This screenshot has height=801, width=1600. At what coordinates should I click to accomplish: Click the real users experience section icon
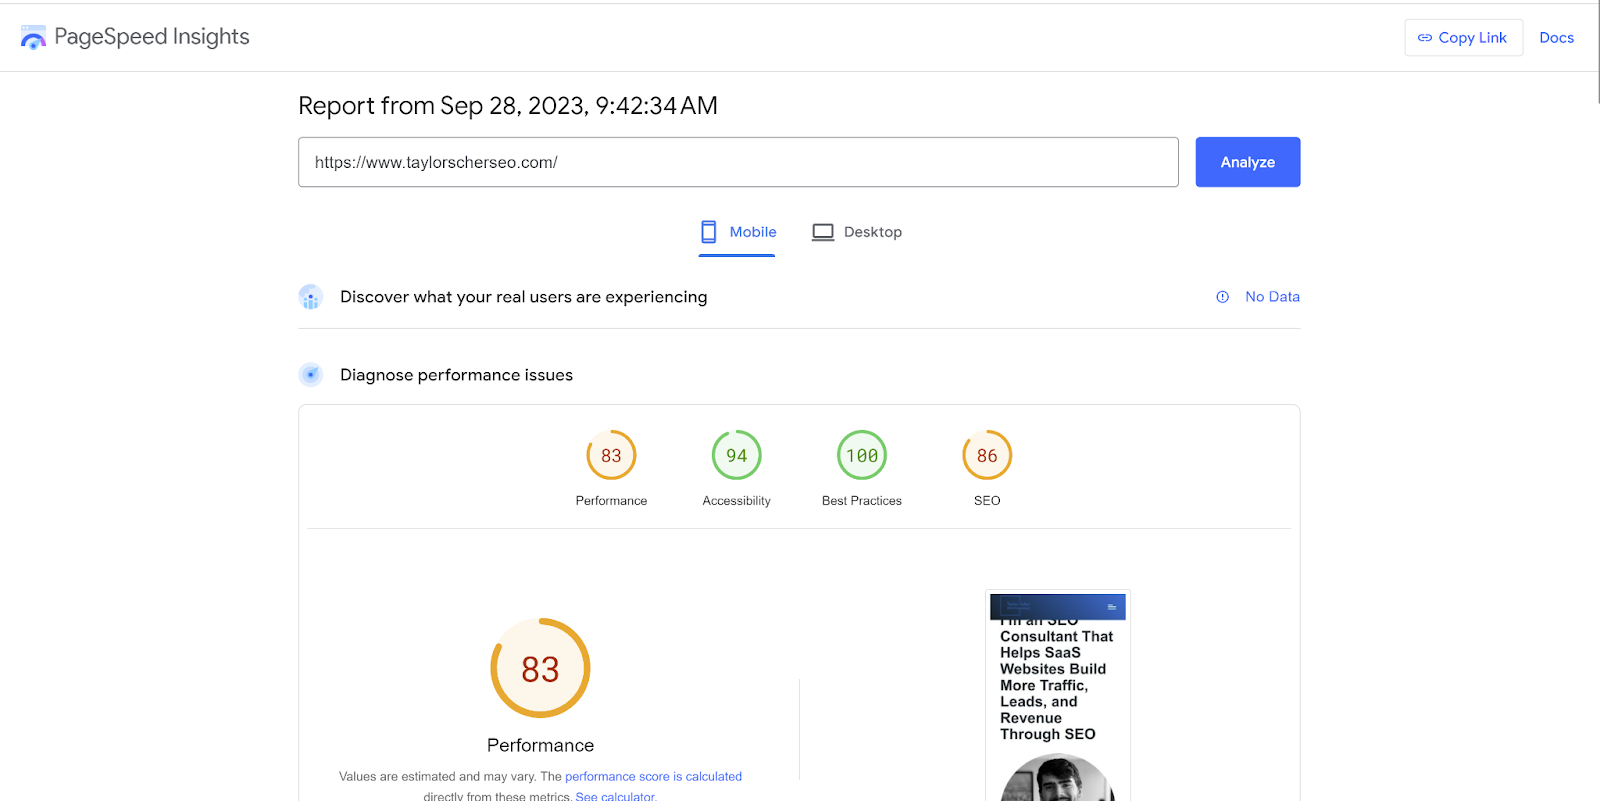(311, 297)
